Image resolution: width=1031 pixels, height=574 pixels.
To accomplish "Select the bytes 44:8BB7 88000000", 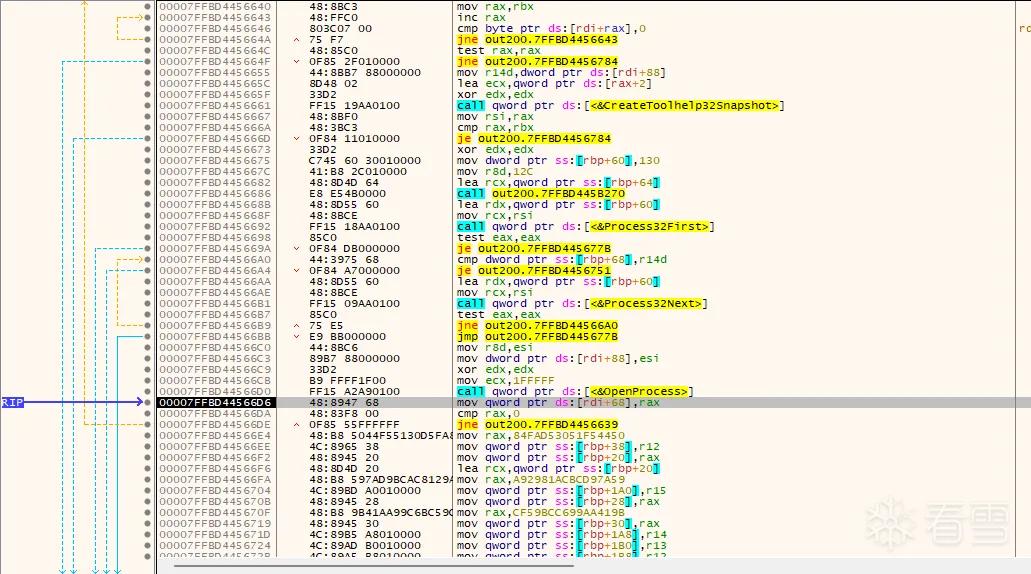I will click(365, 72).
